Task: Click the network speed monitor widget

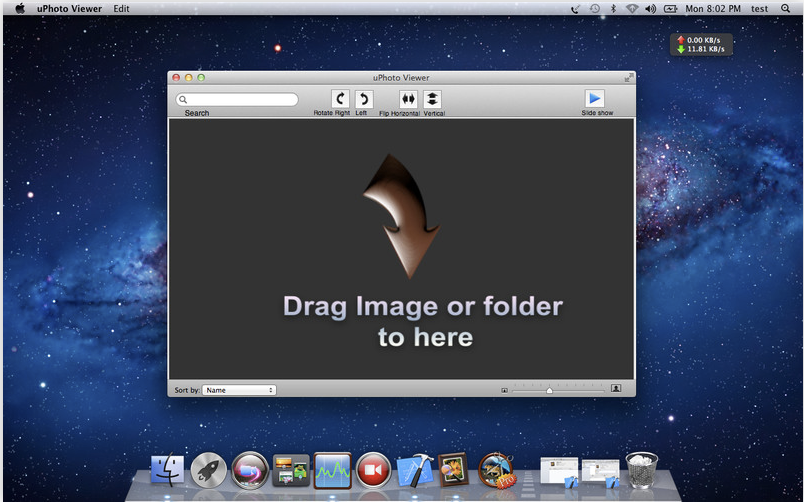Action: (x=701, y=45)
